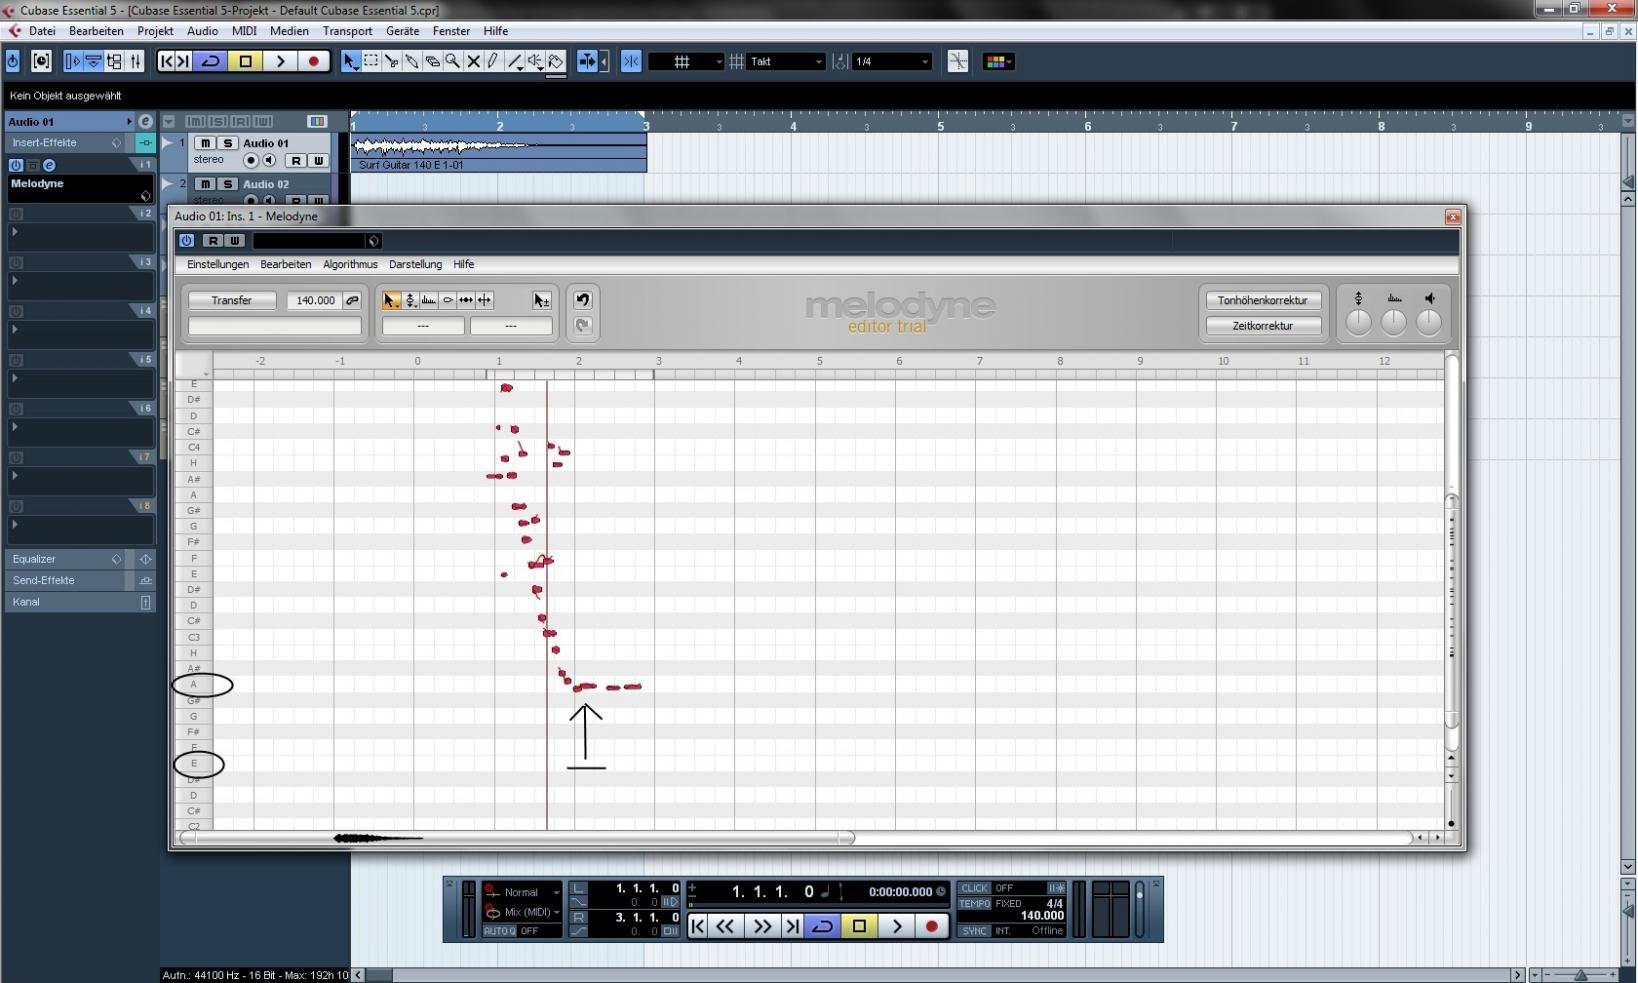Select the Line tool

point(514,61)
